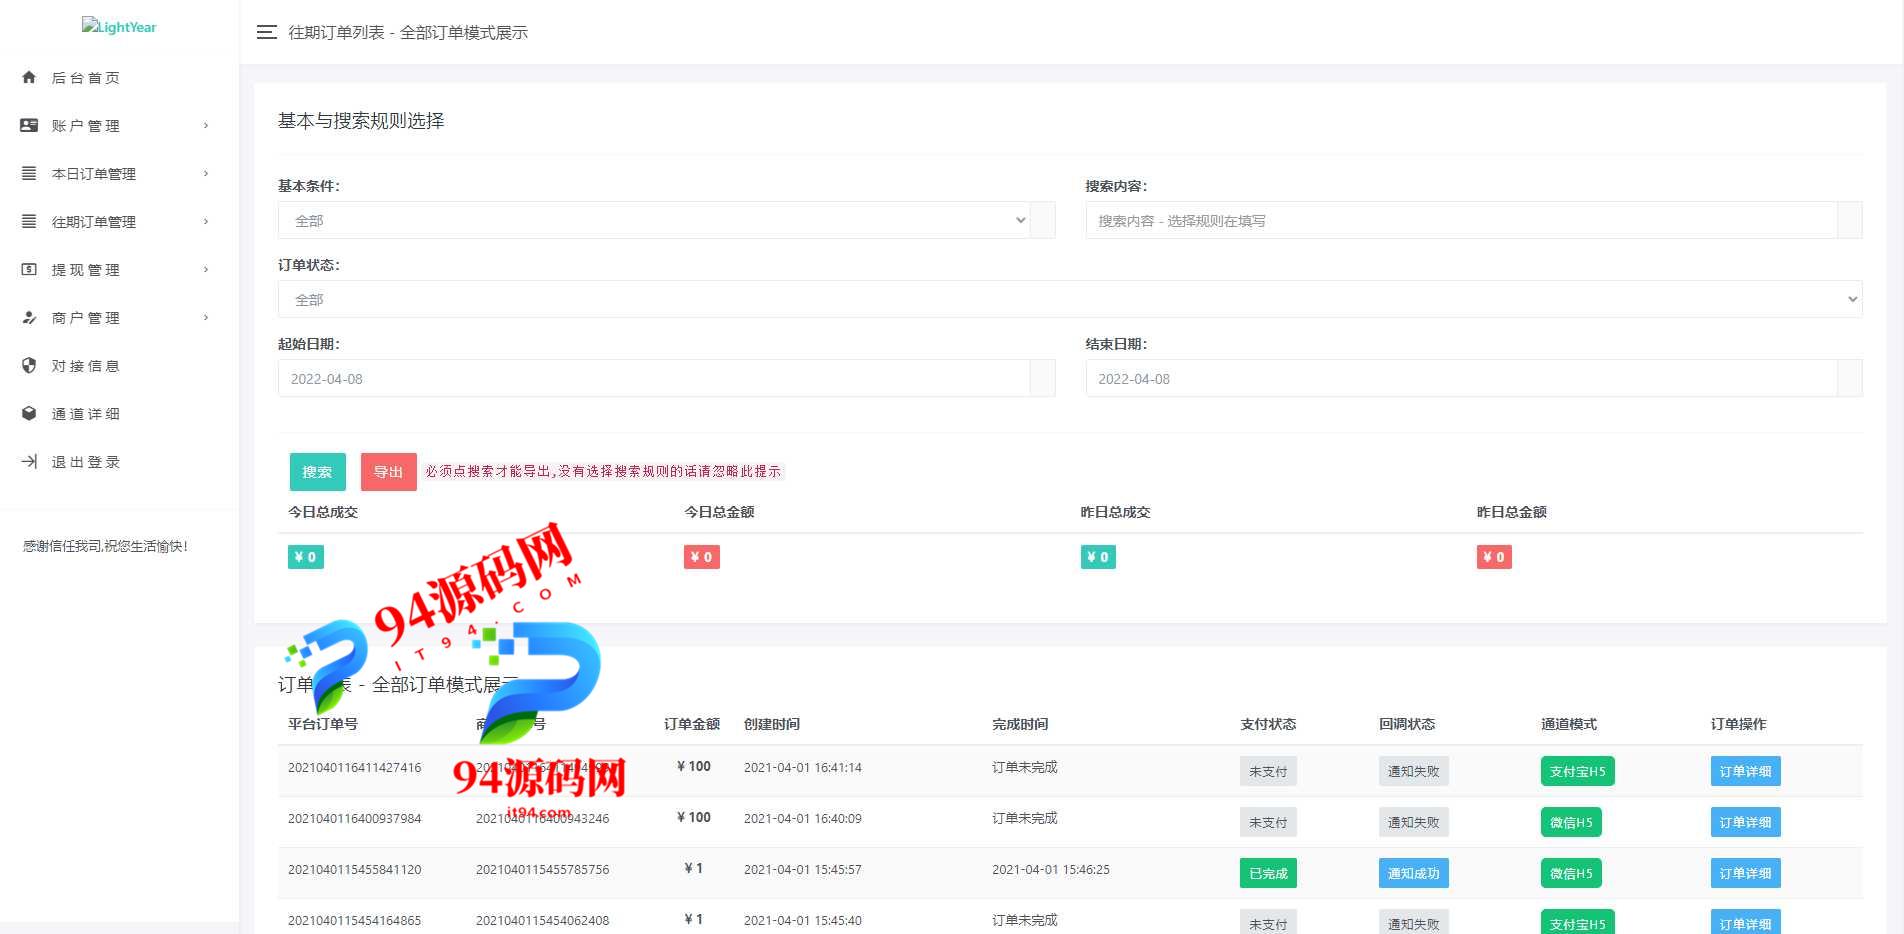Click merchant order number 2021040115455785756
The width and height of the screenshot is (1904, 934).
[x=542, y=869]
